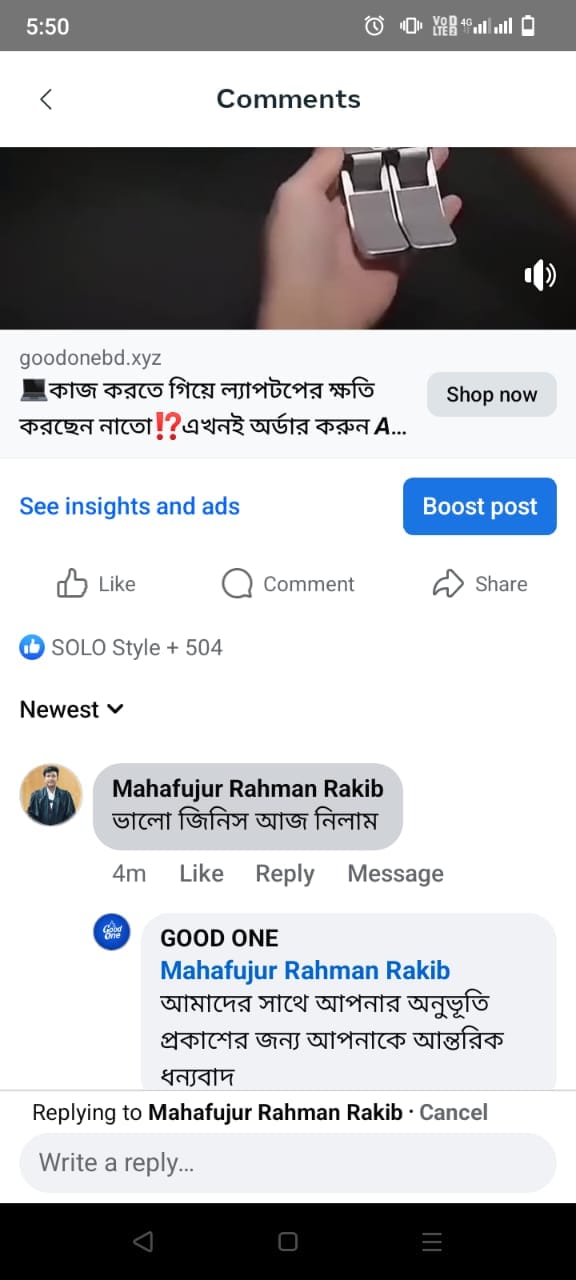Mute the video with the speaker icon
Image resolution: width=576 pixels, height=1280 pixels.
coord(540,275)
